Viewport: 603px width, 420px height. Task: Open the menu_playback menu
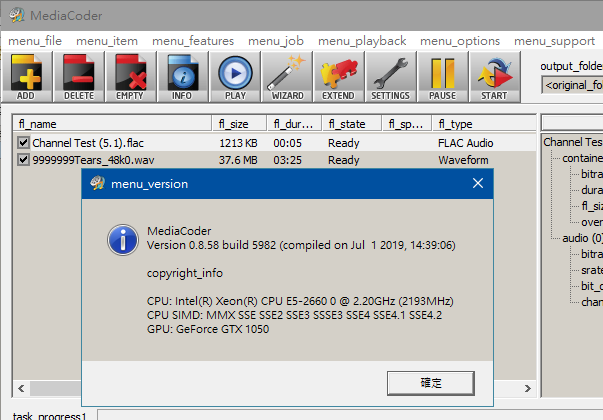pyautogui.click(x=362, y=41)
